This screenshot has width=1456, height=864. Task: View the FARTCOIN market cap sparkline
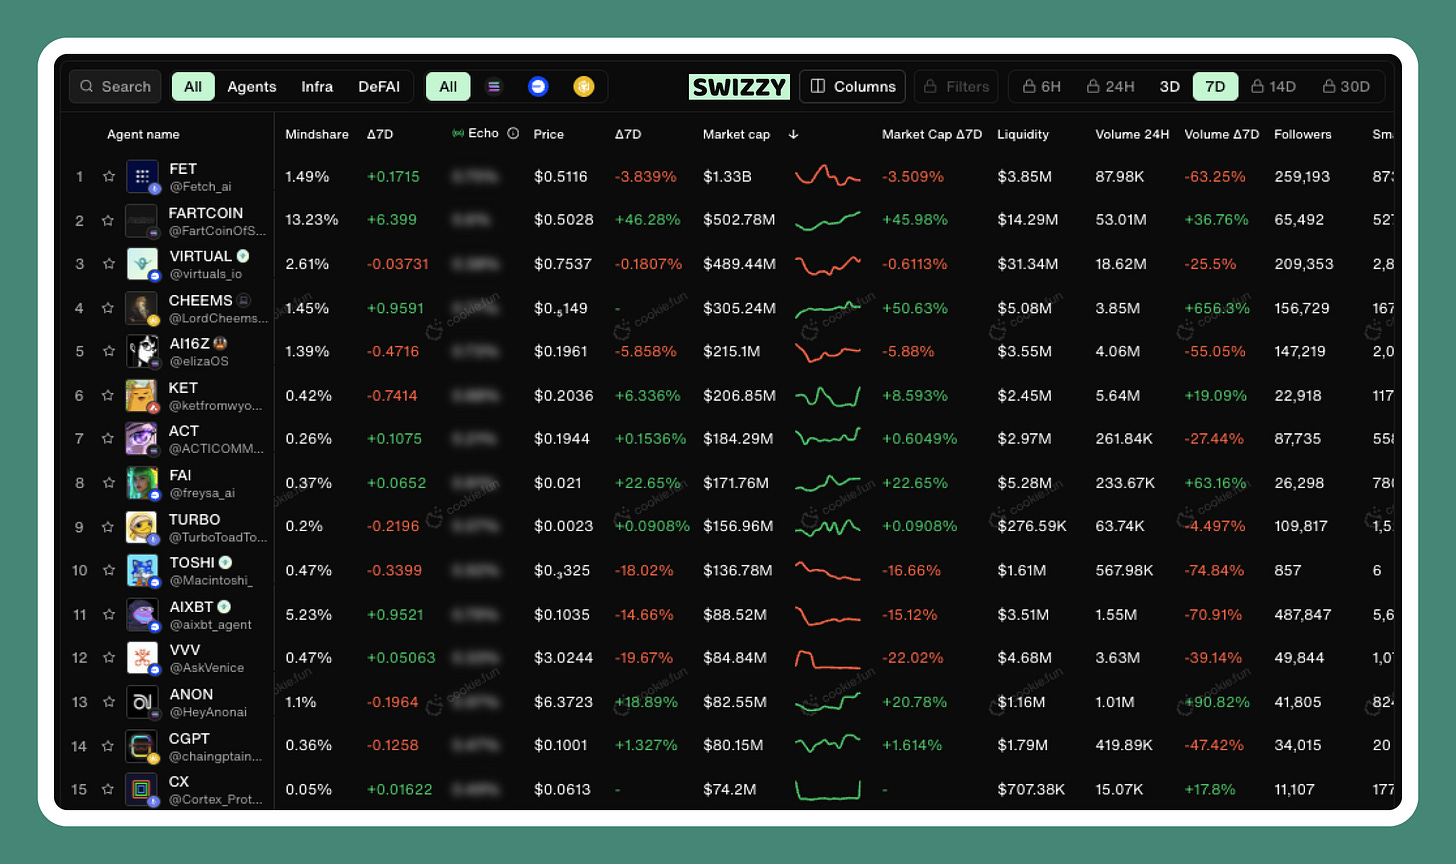click(x=828, y=220)
